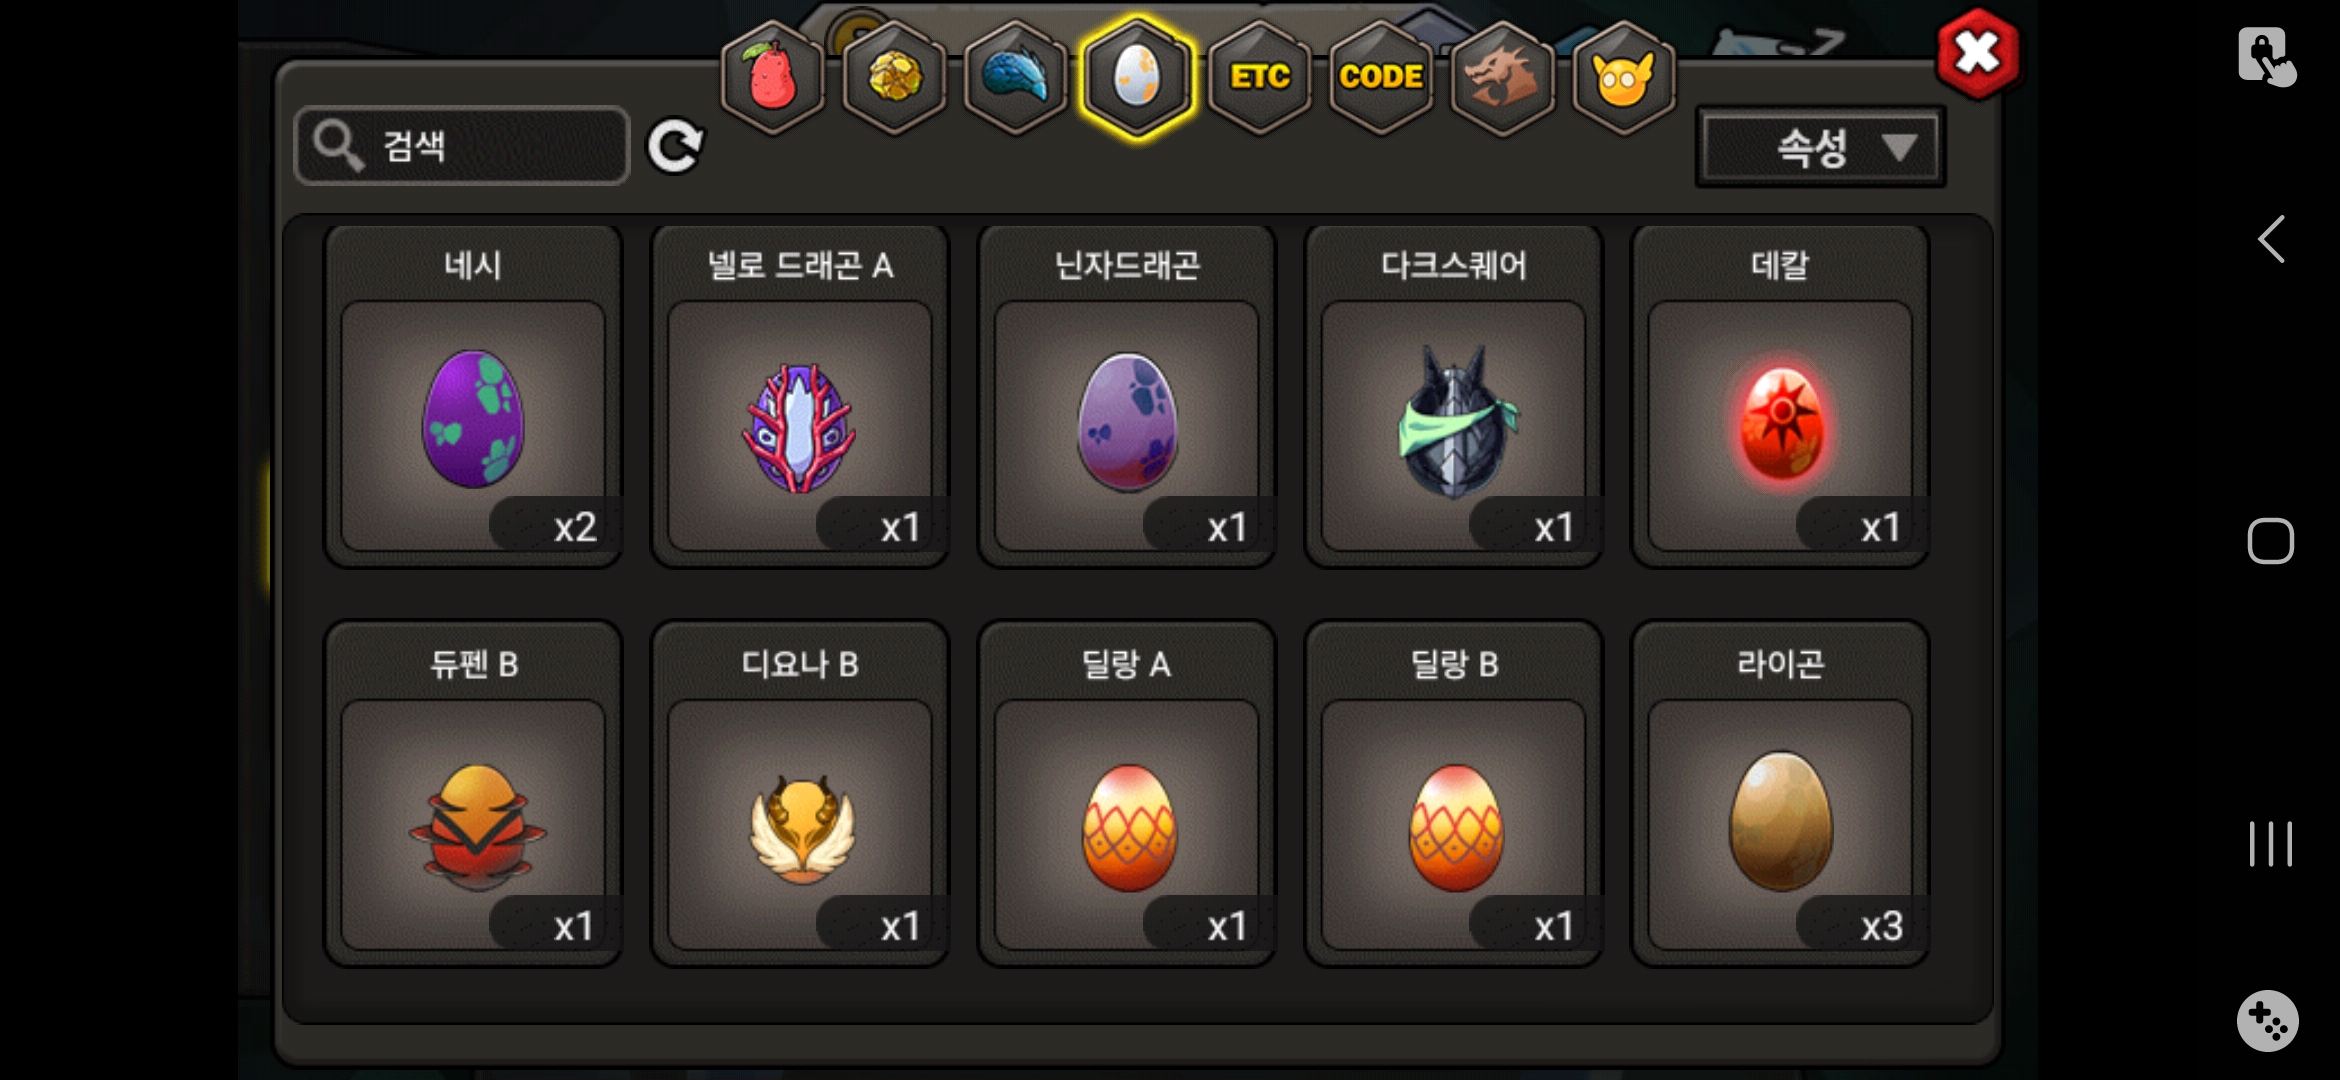Open the red fruit food tab
The height and width of the screenshot is (1080, 2340).
tap(772, 77)
